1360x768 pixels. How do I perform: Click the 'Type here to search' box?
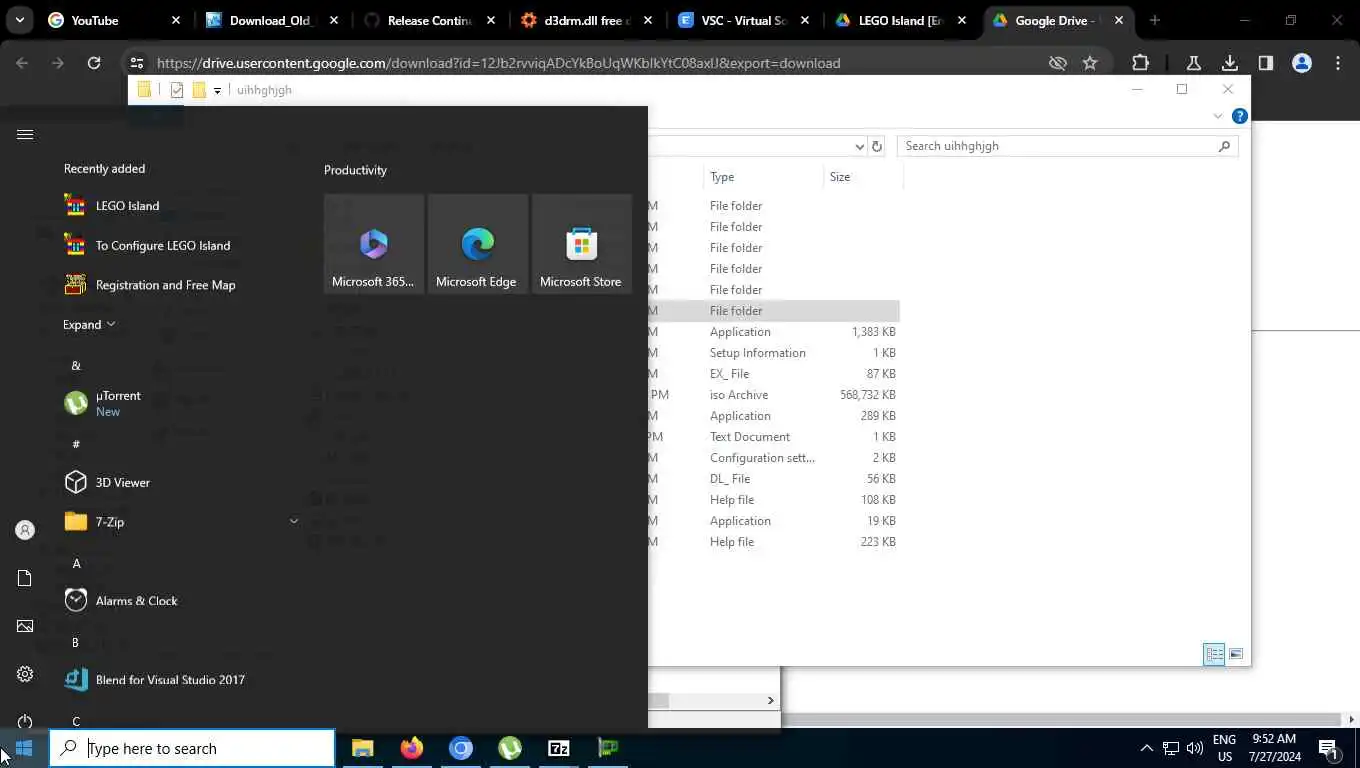[192, 748]
